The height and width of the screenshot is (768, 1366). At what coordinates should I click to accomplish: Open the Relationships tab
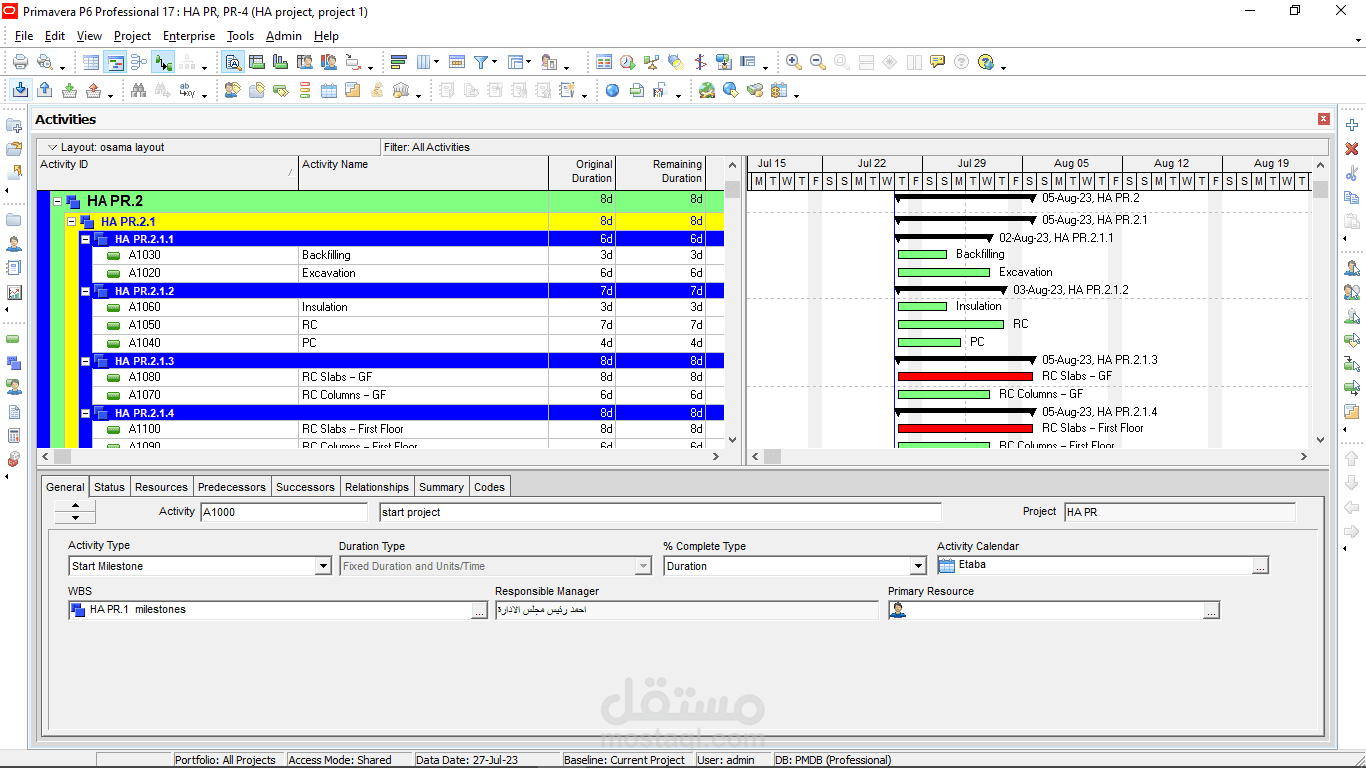[377, 487]
